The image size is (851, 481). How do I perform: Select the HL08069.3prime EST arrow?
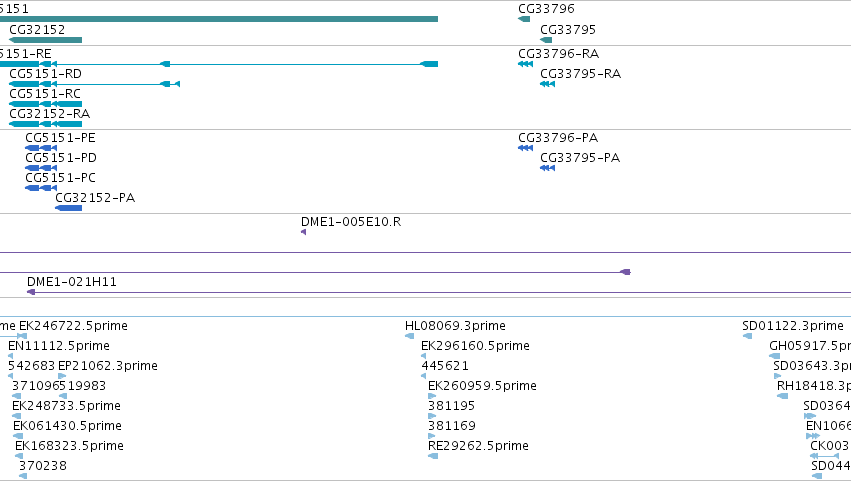pyautogui.click(x=409, y=336)
